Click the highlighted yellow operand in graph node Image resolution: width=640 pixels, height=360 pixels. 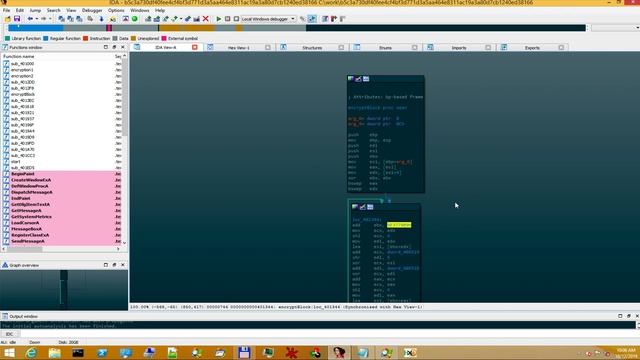coord(399,225)
